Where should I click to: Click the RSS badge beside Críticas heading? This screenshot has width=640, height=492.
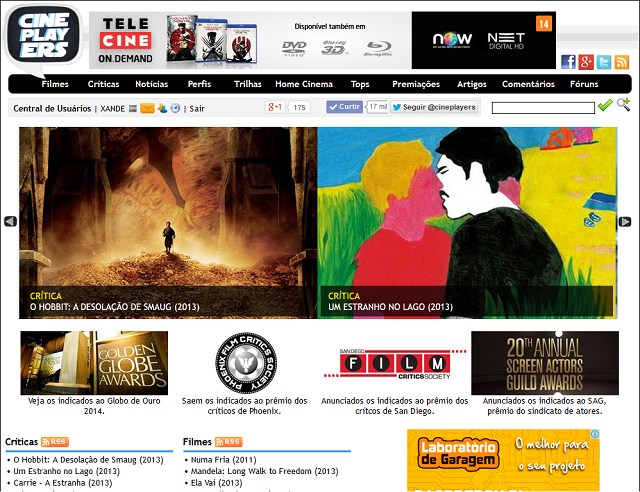click(x=55, y=442)
